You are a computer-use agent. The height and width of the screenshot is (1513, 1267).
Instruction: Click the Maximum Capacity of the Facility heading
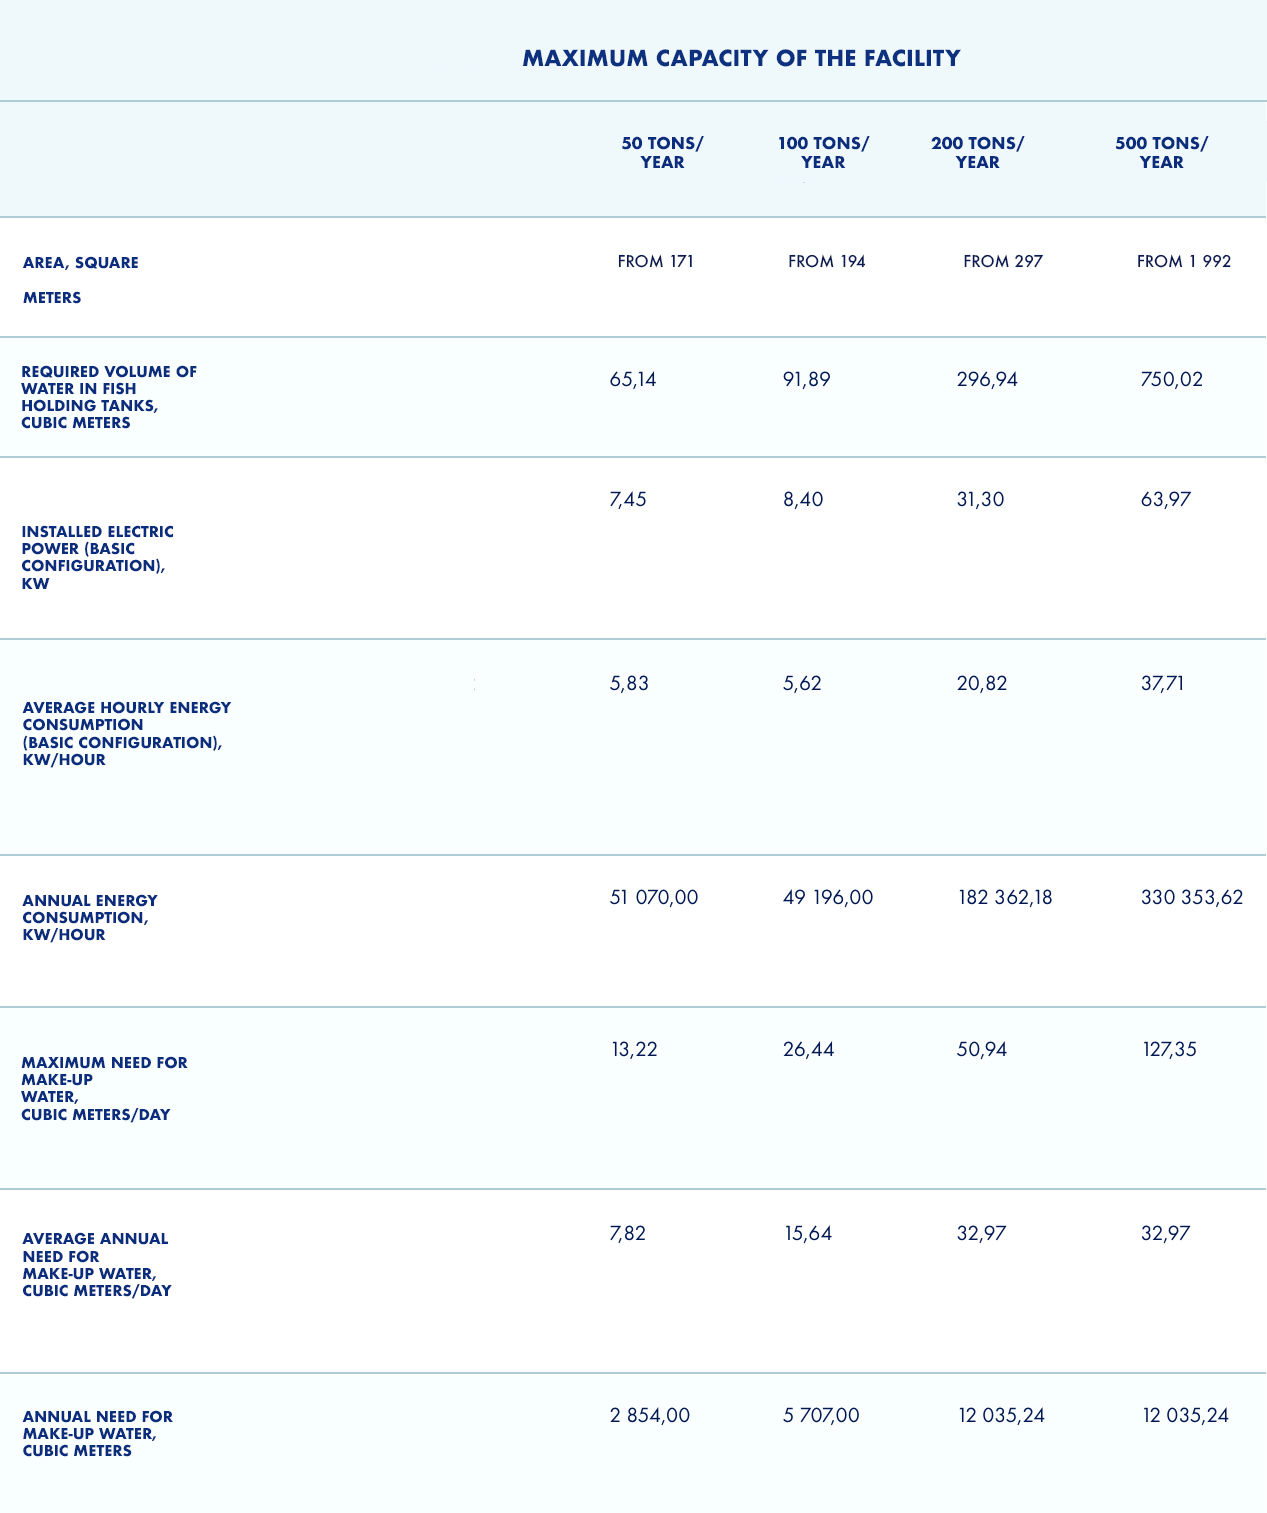741,58
